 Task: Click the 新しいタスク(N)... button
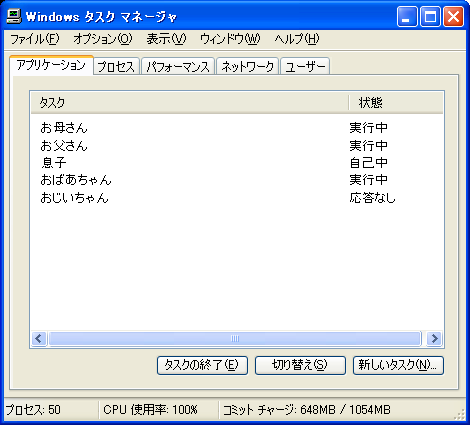[x=398, y=365]
